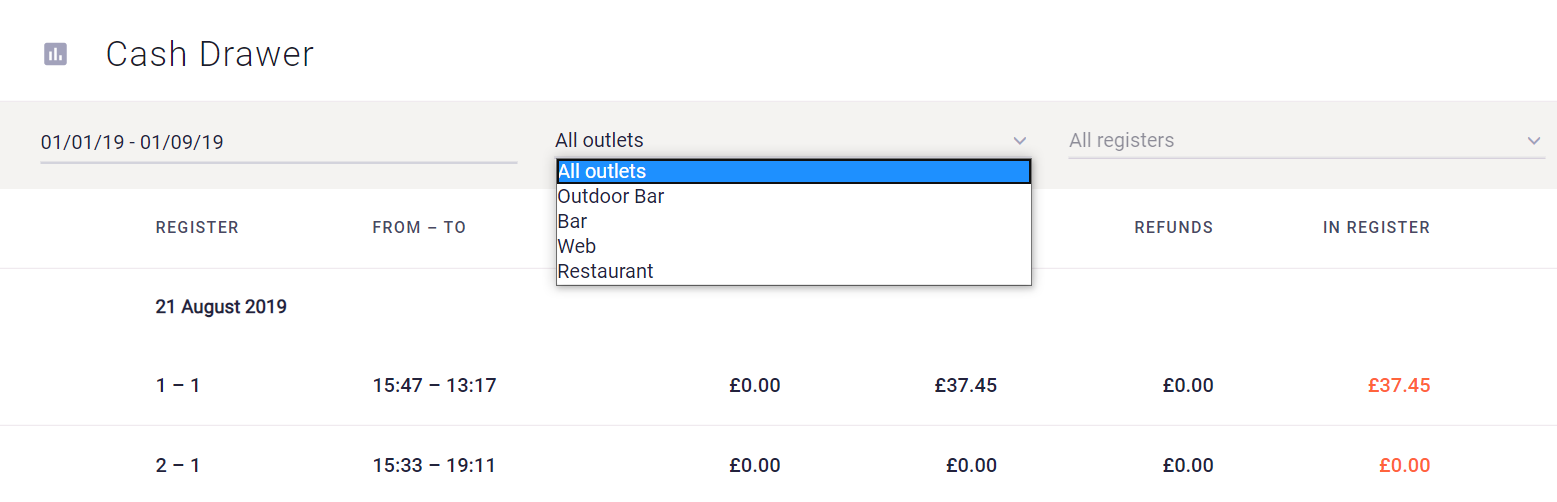
Task: Click the 15:47 – 13:17 time range
Action: (434, 386)
